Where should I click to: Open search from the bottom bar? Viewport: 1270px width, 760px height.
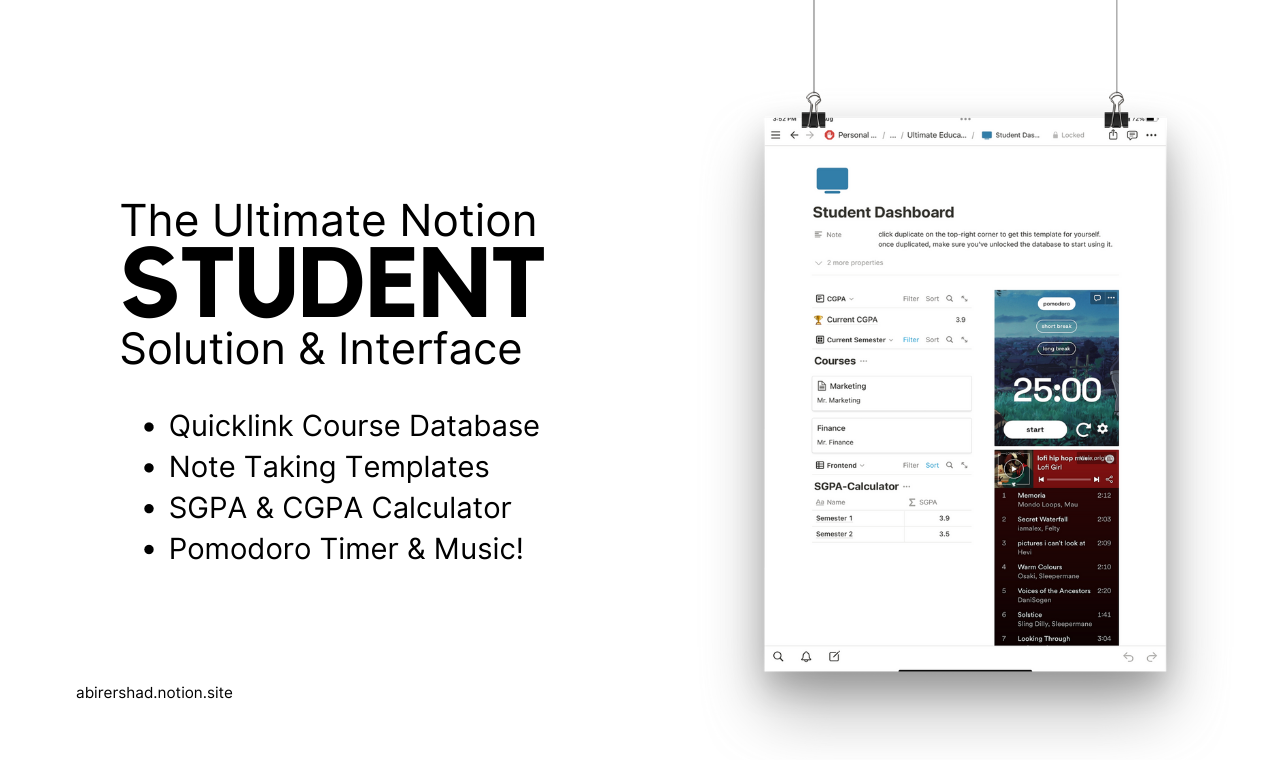click(778, 657)
